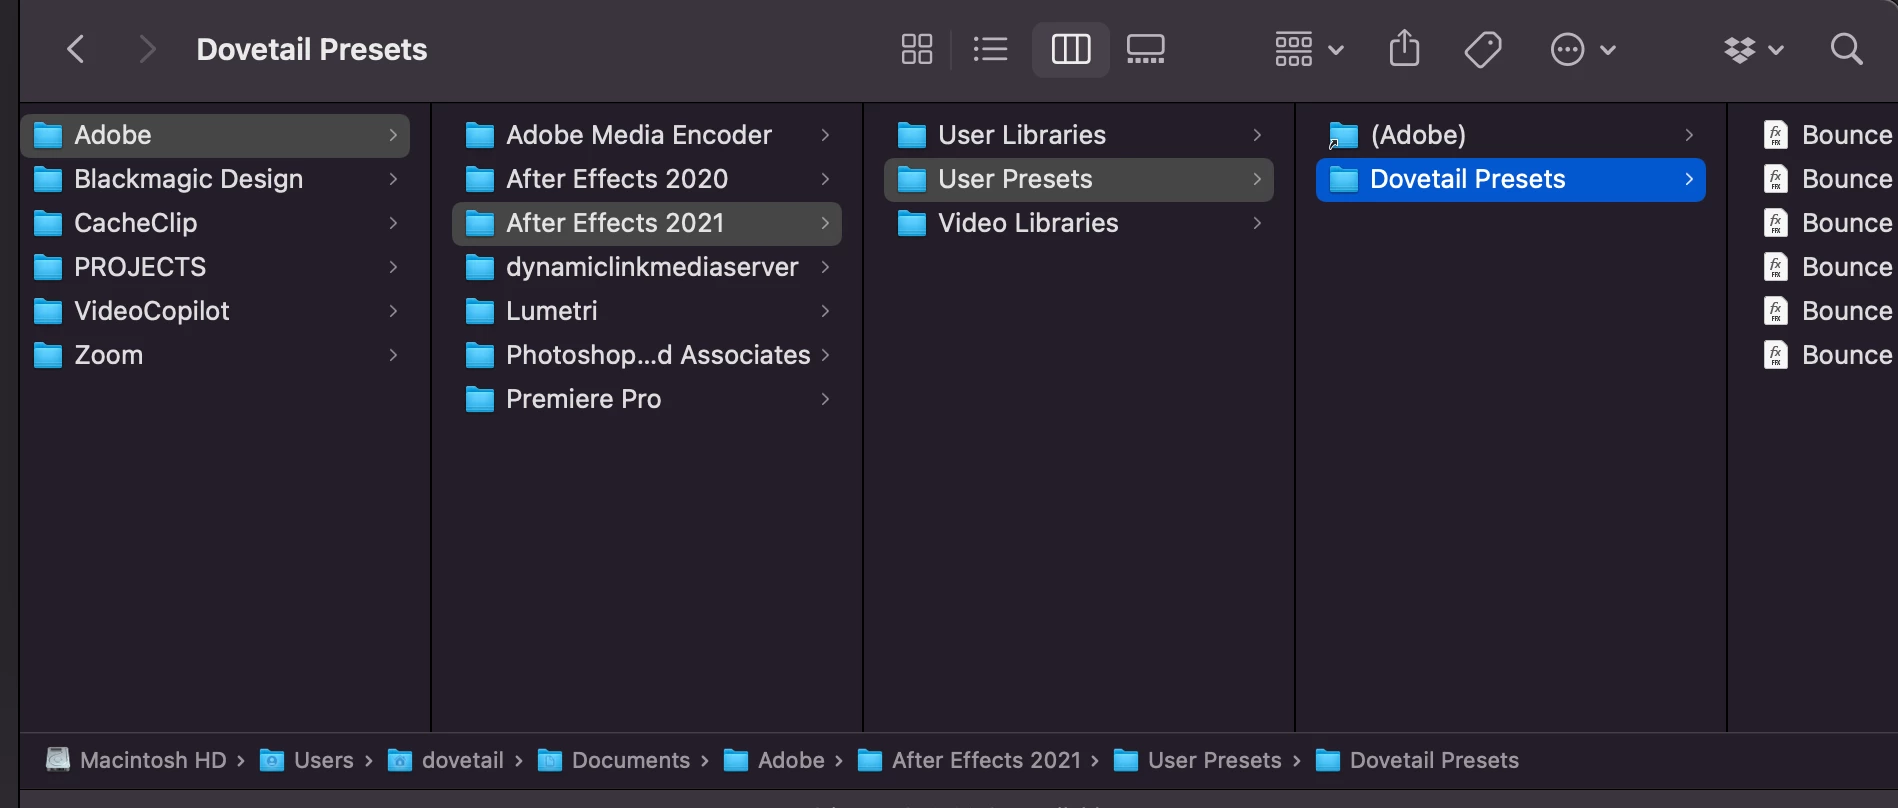Viewport: 1898px width, 808px height.
Task: Click Documents in the path bar
Action: [x=613, y=760]
